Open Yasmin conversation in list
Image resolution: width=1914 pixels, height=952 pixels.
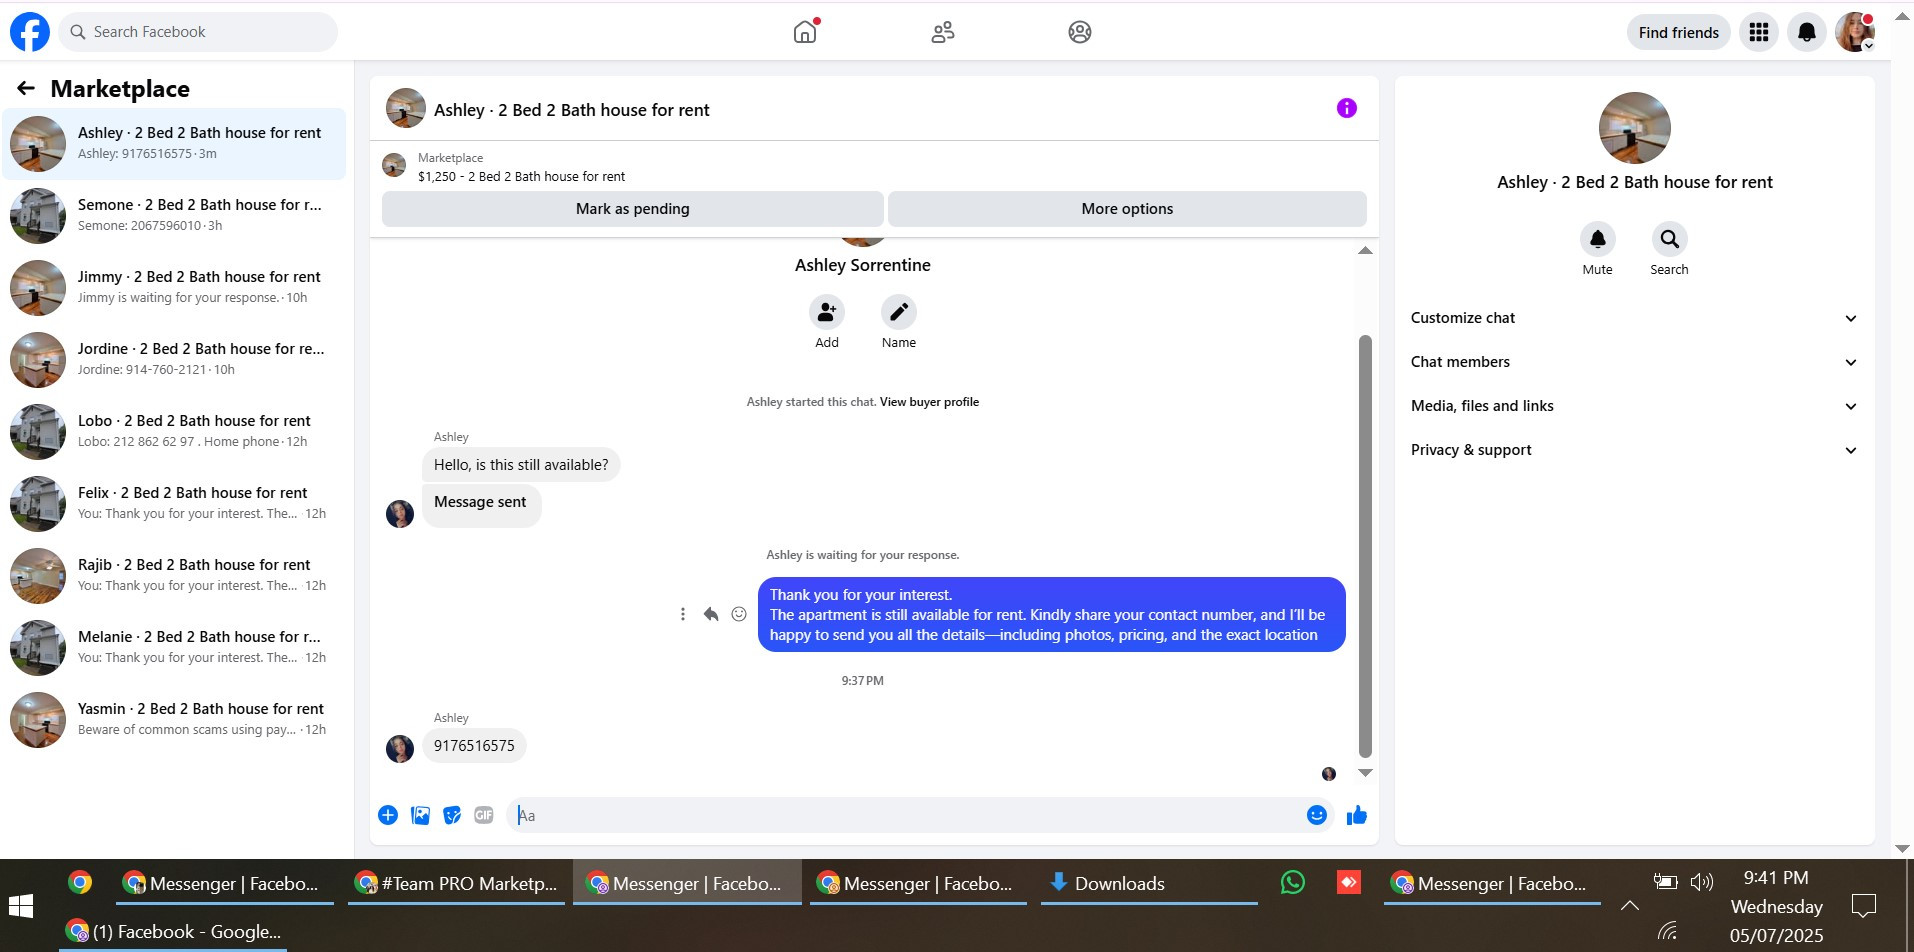pyautogui.click(x=174, y=720)
